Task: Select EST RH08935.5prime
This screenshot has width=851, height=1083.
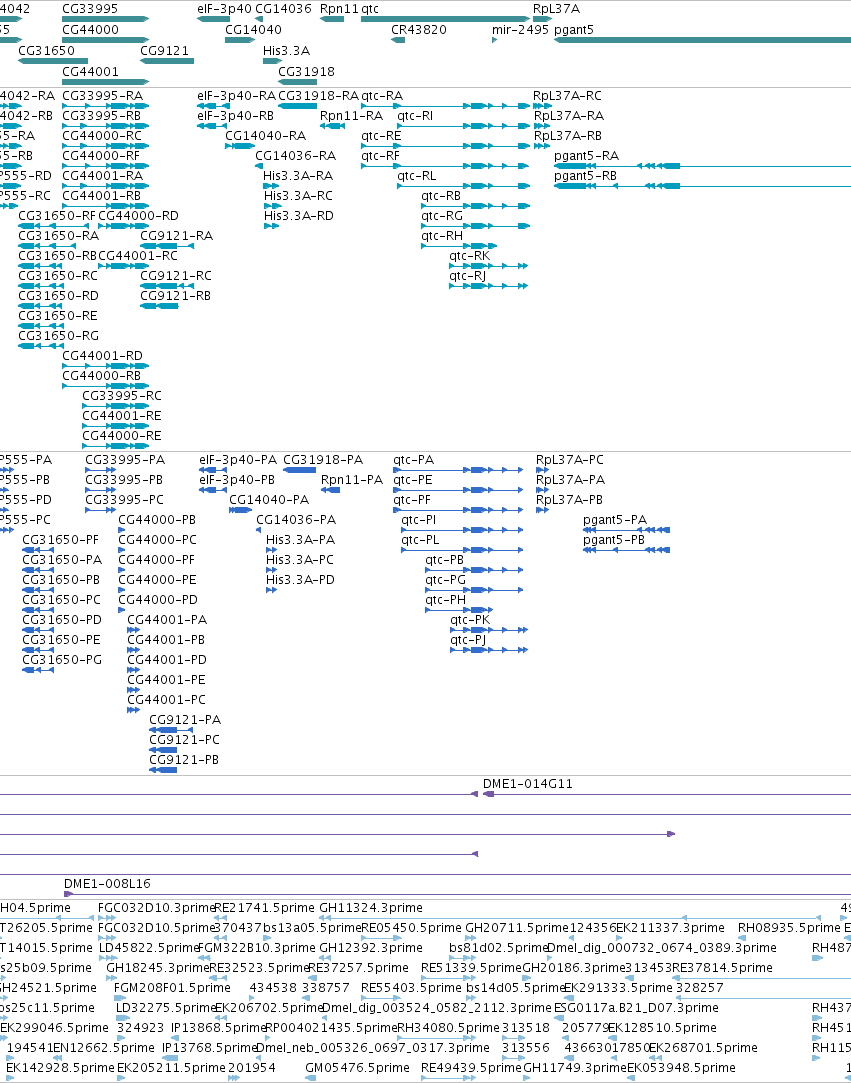Action: pos(789,928)
